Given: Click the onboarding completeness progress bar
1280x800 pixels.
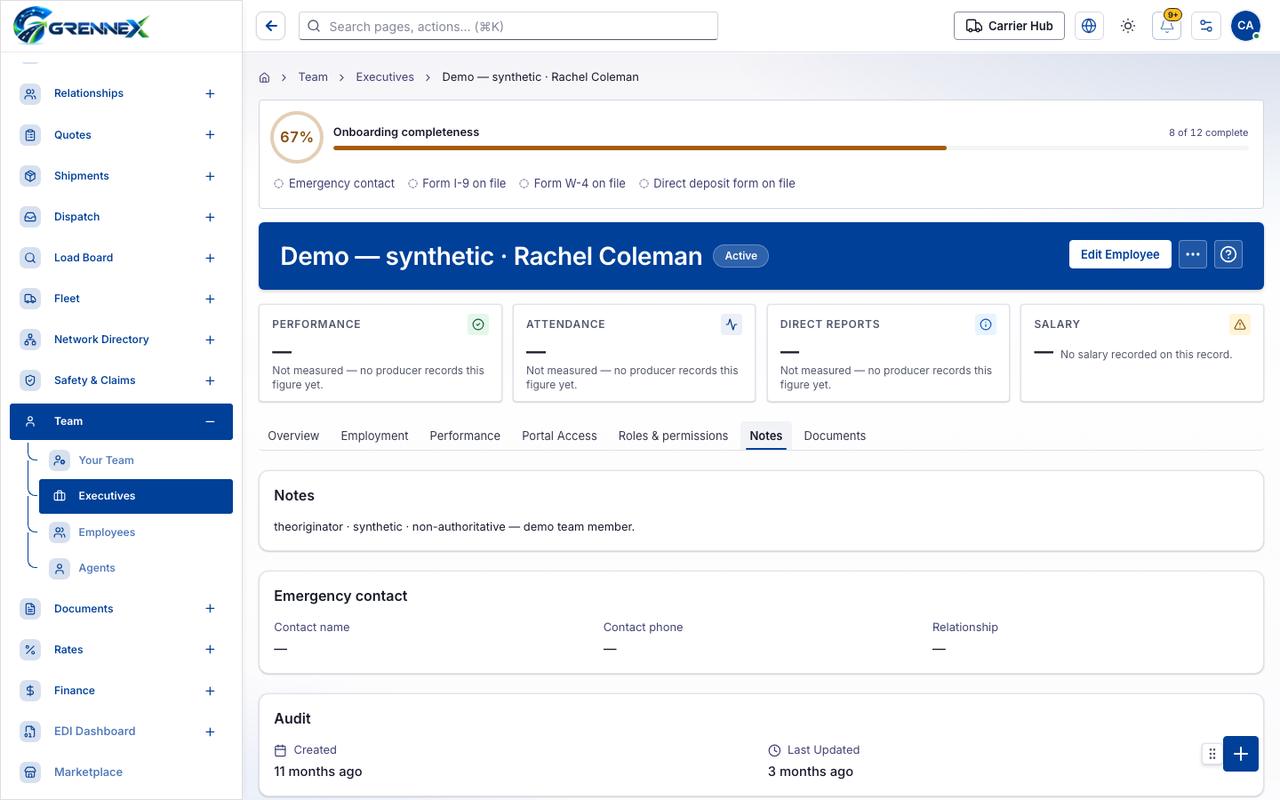Looking at the screenshot, I should 790,148.
